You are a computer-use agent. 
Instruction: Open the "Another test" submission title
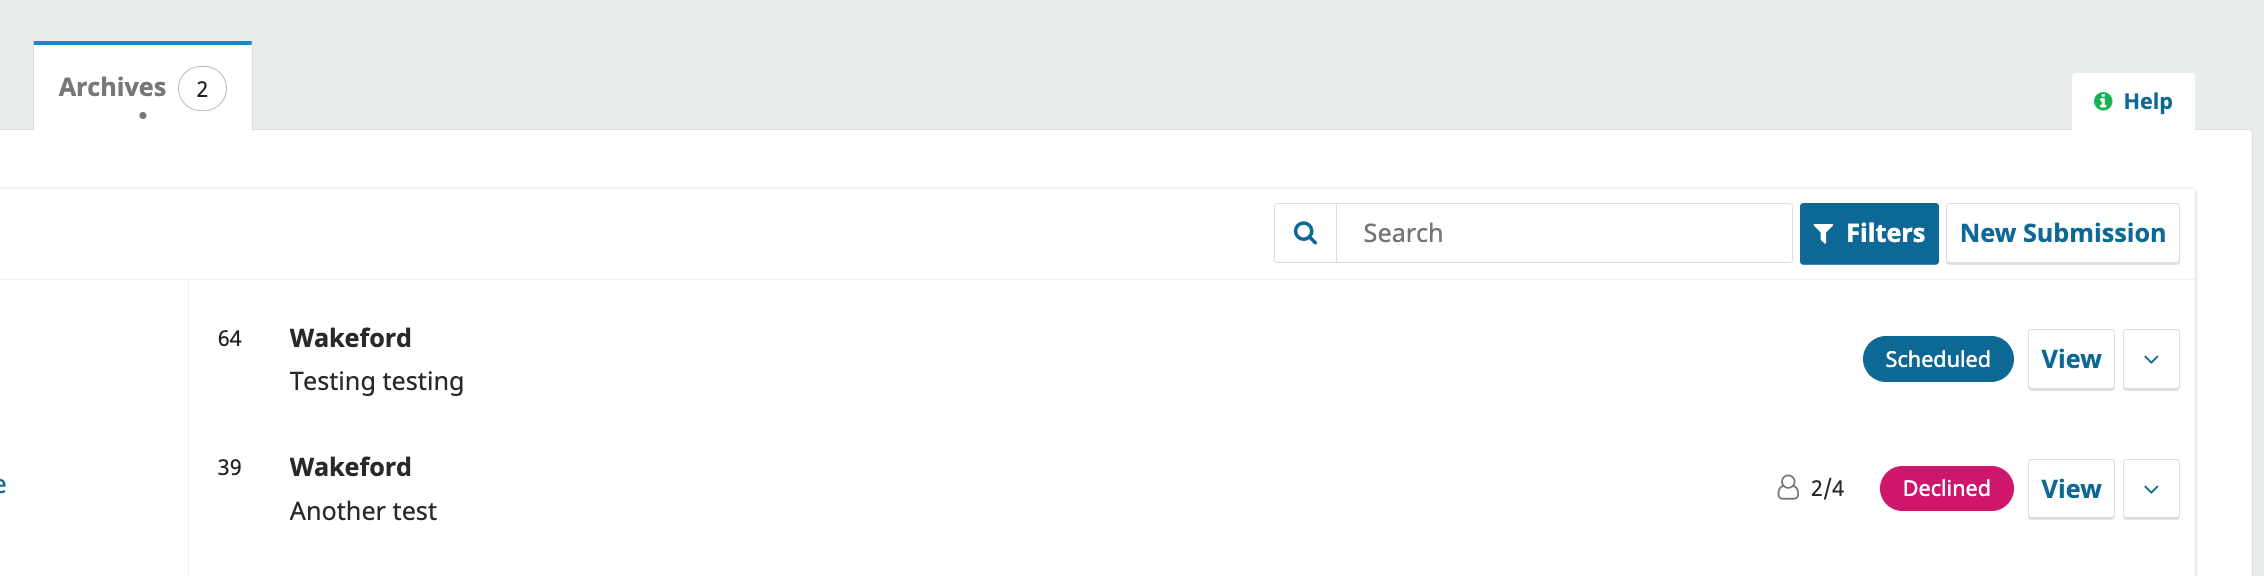363,511
